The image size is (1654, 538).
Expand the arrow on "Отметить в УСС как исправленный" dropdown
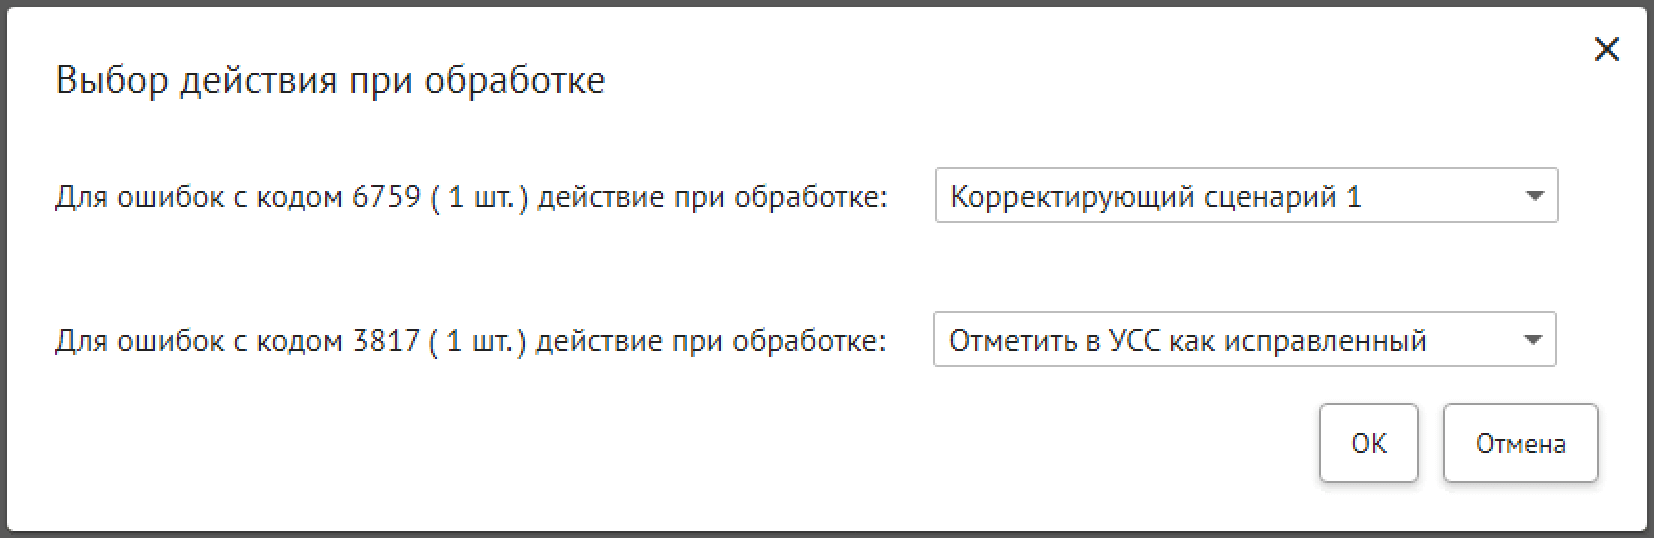1533,340
